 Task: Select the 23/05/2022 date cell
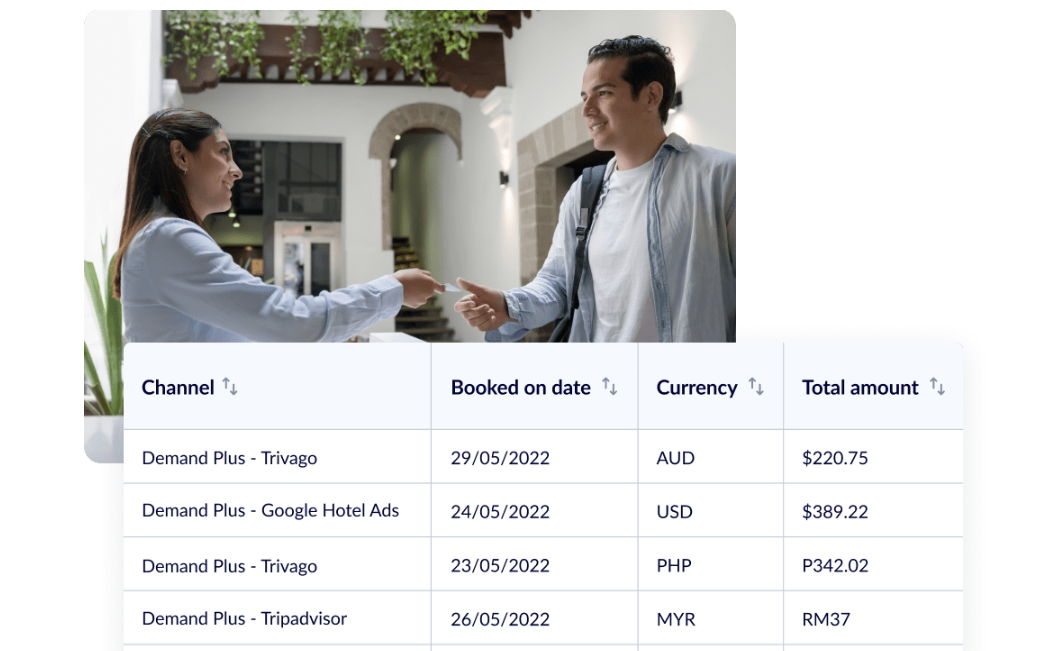point(500,566)
